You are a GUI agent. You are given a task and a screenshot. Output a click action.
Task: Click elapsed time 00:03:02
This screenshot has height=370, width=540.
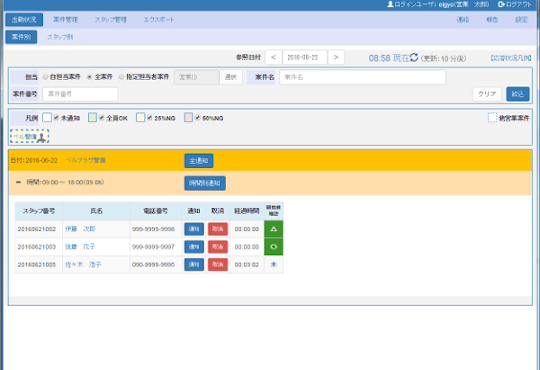247,265
